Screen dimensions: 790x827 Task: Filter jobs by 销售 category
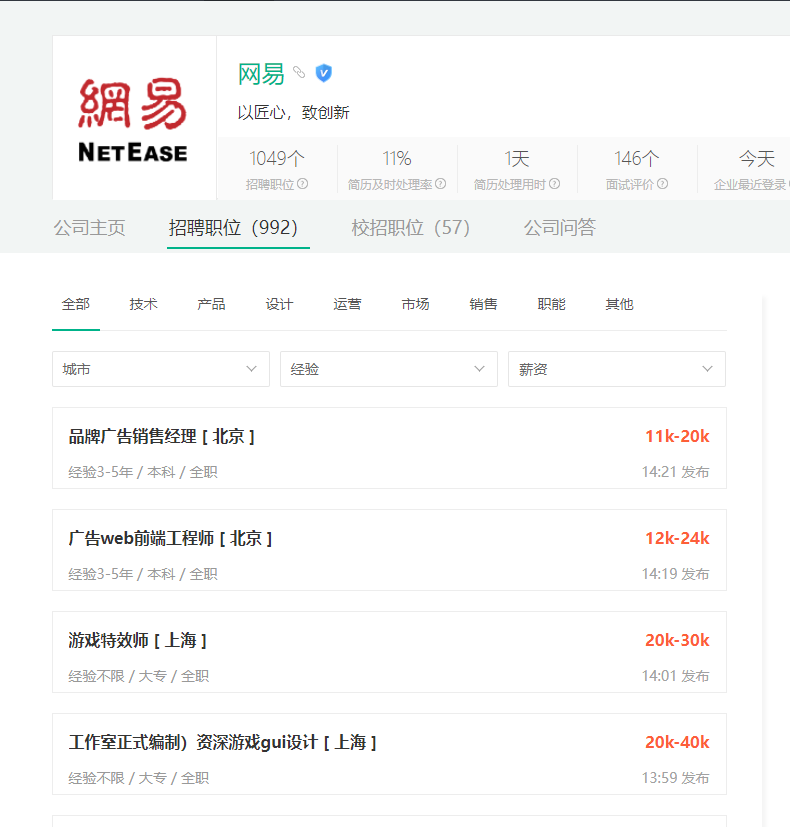483,304
